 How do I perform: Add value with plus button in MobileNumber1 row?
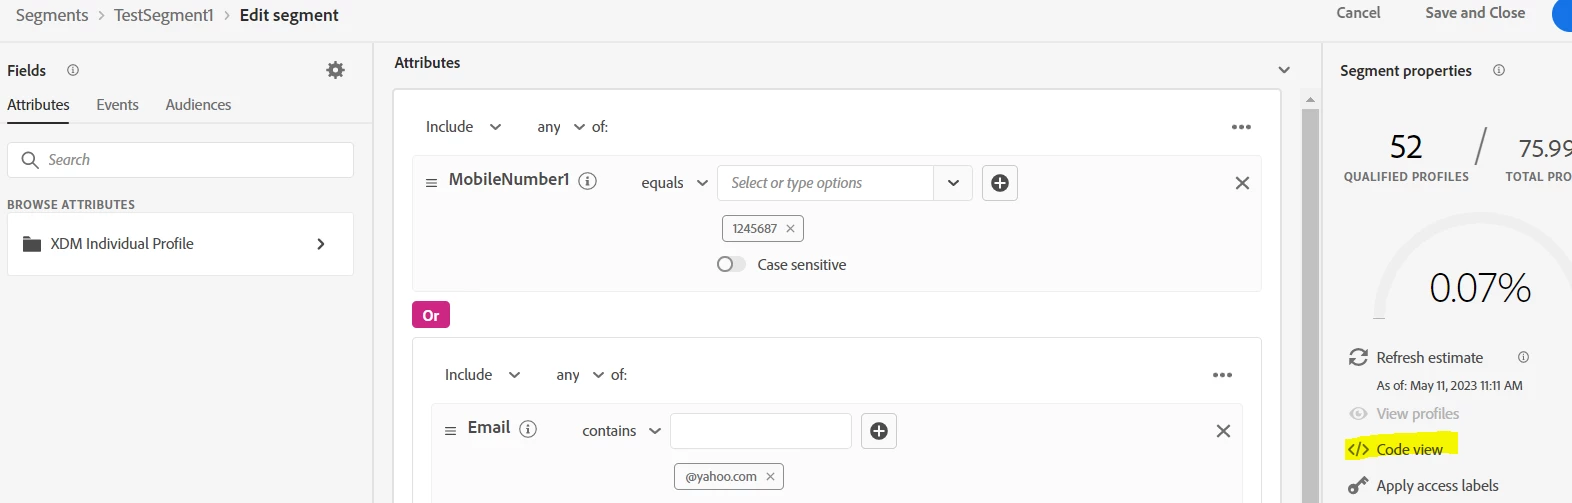pyautogui.click(x=1000, y=183)
